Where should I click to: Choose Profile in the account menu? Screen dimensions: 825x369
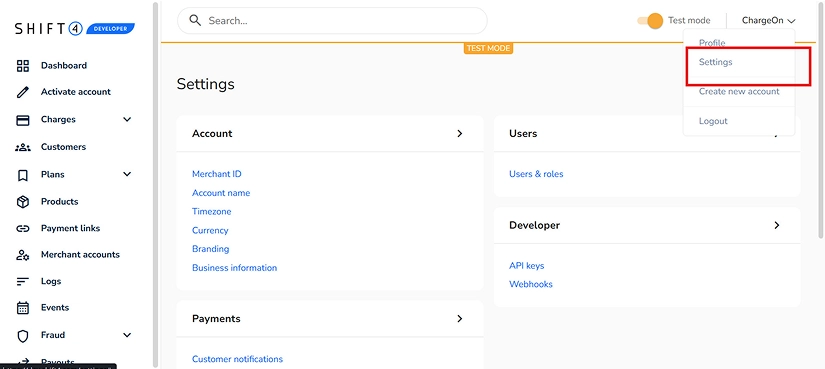click(x=712, y=43)
